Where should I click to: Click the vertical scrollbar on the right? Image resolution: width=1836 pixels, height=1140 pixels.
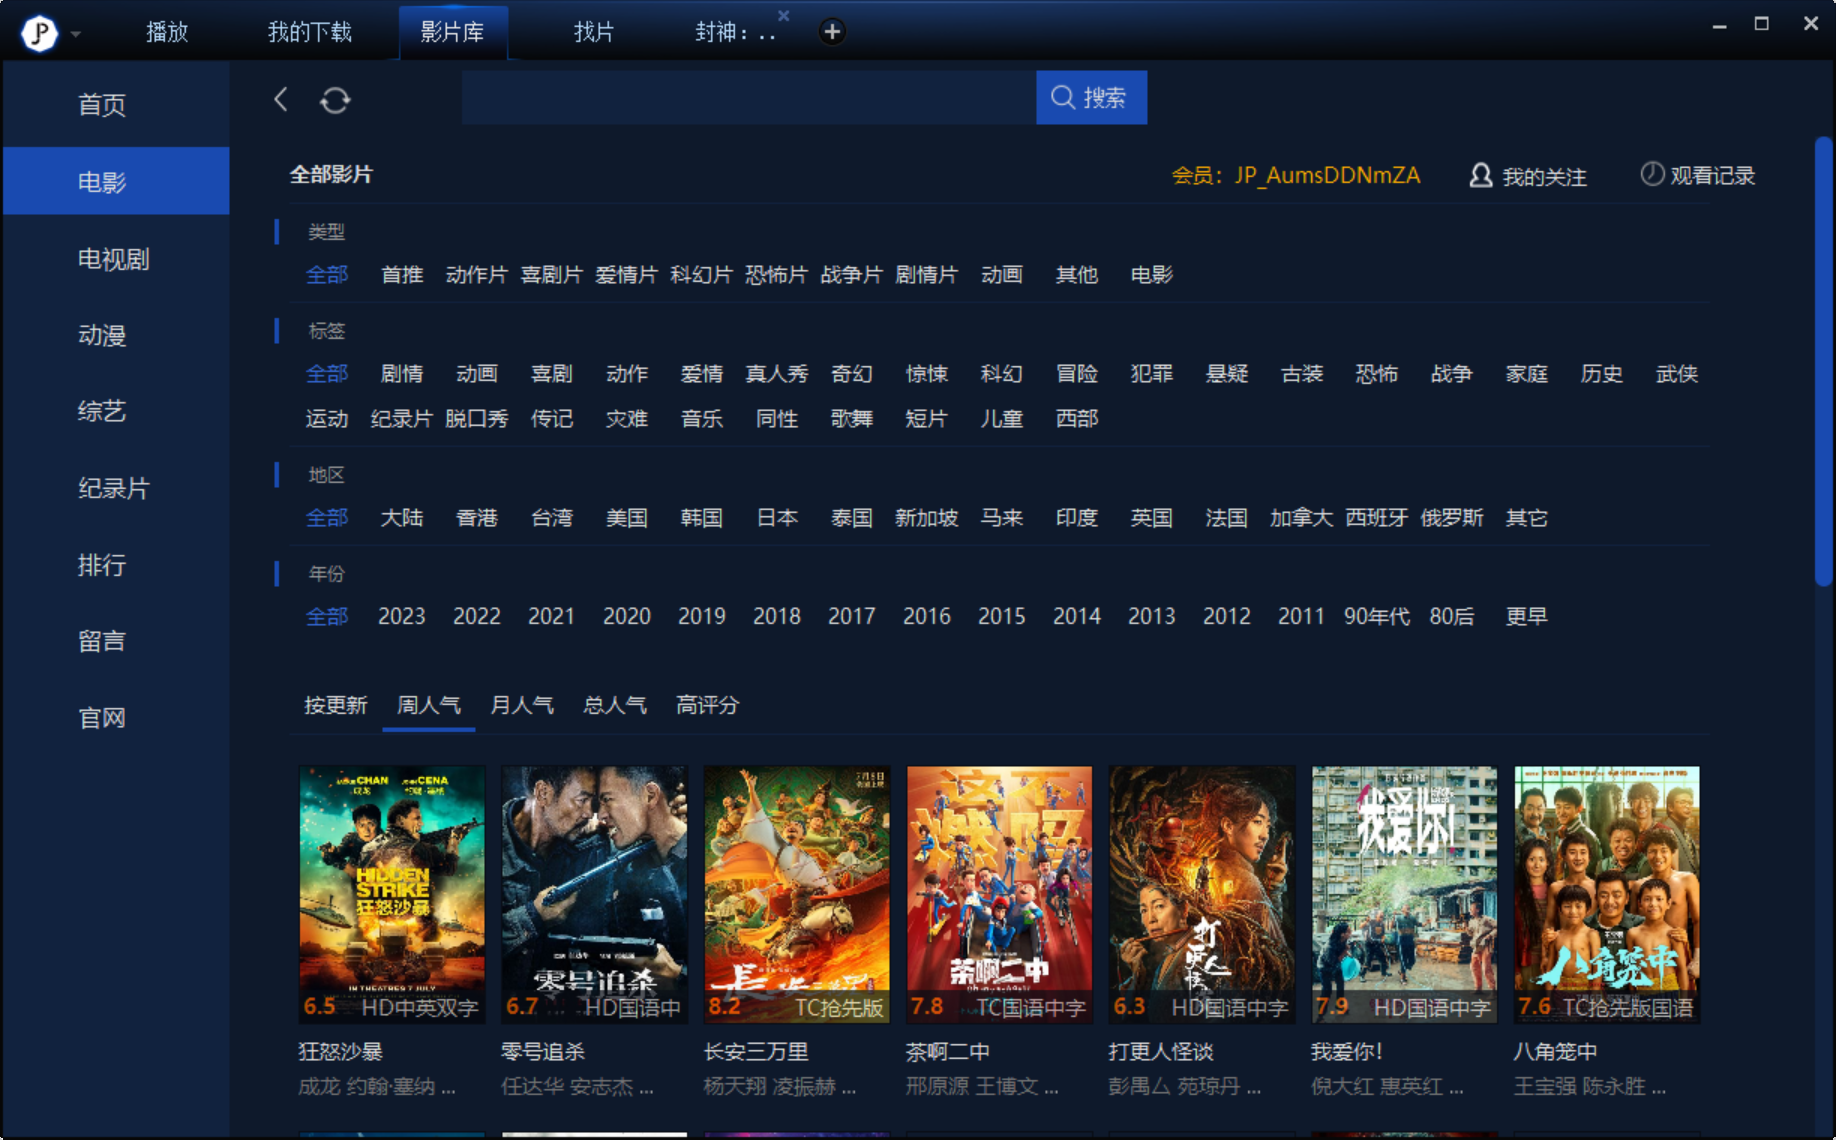[x=1823, y=362]
